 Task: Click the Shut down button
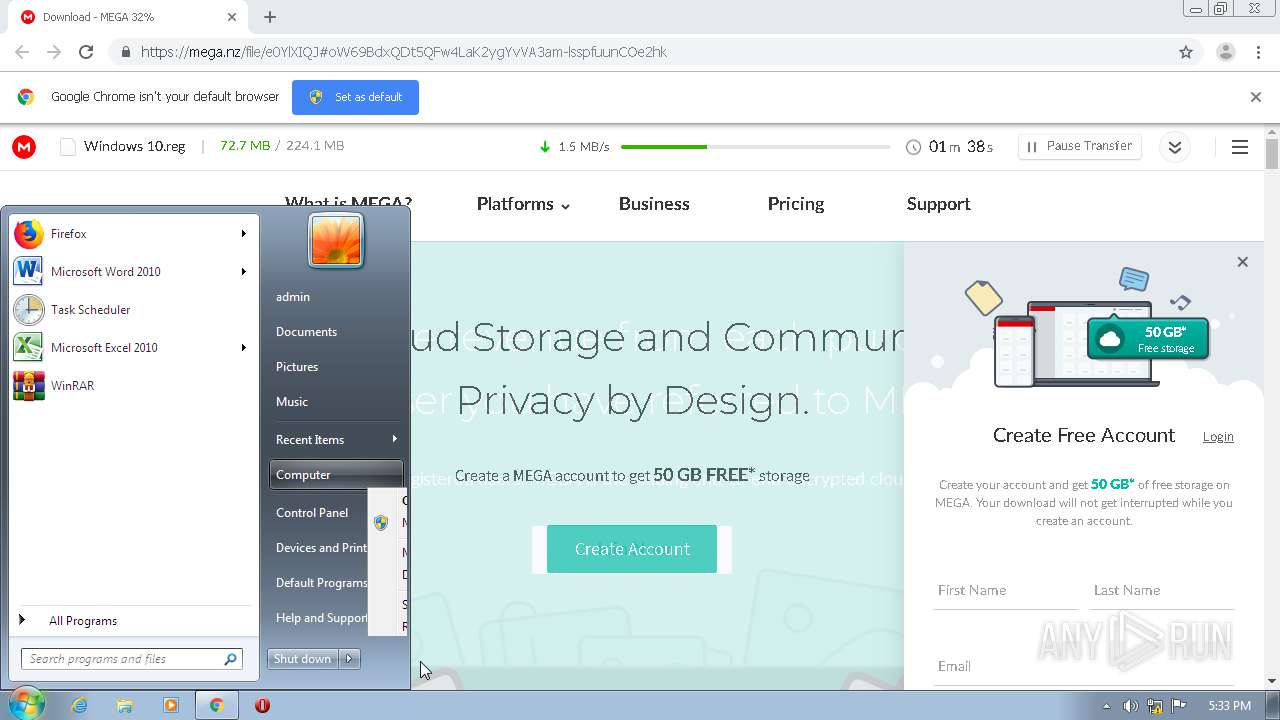click(303, 659)
